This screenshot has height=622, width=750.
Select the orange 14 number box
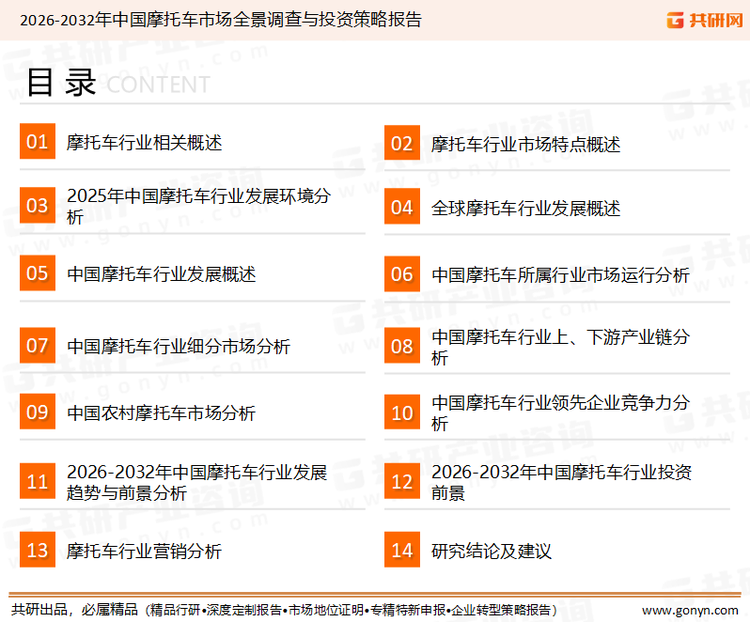(402, 550)
